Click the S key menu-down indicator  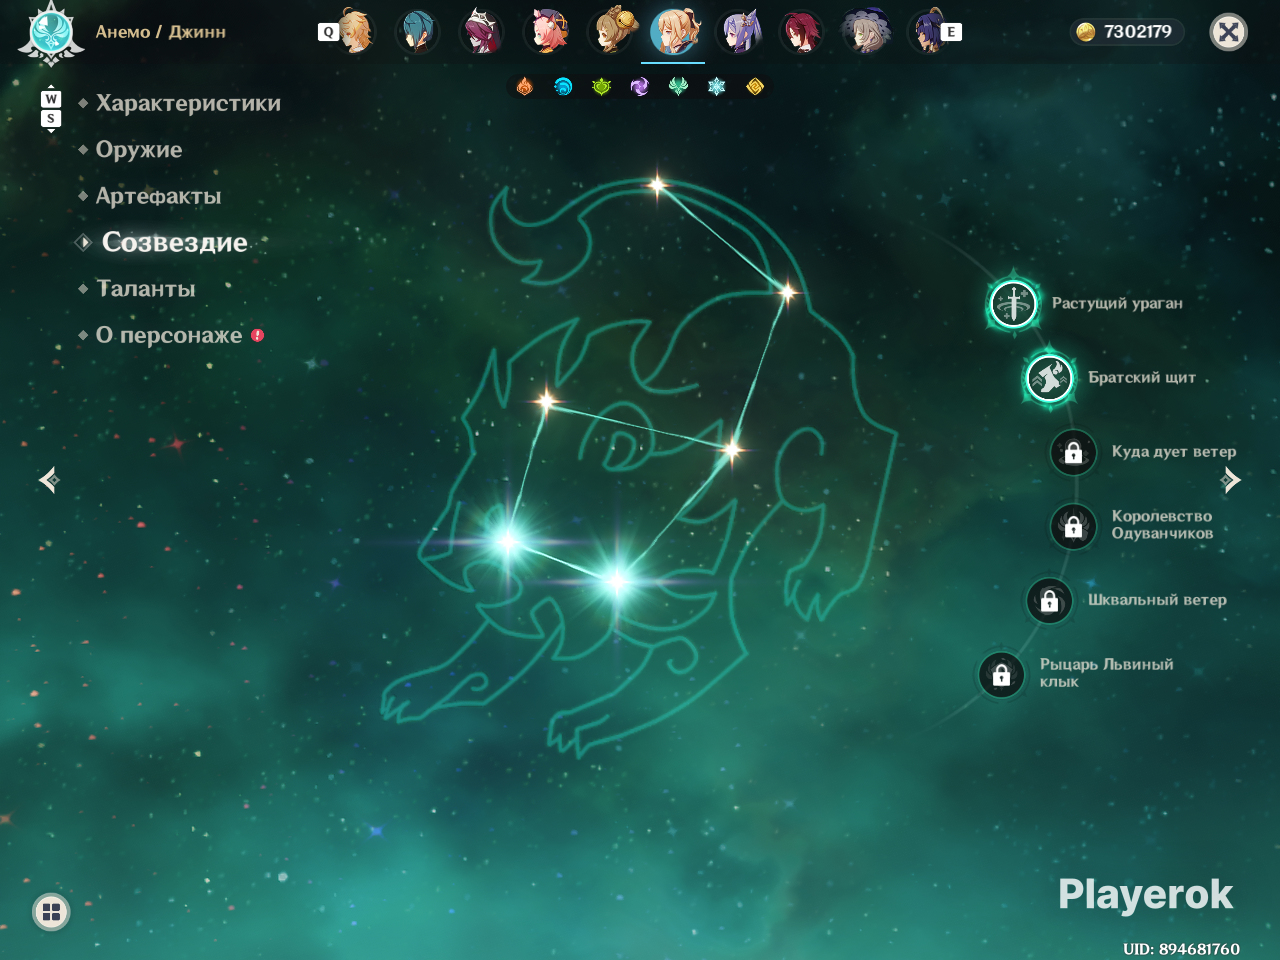[x=51, y=119]
